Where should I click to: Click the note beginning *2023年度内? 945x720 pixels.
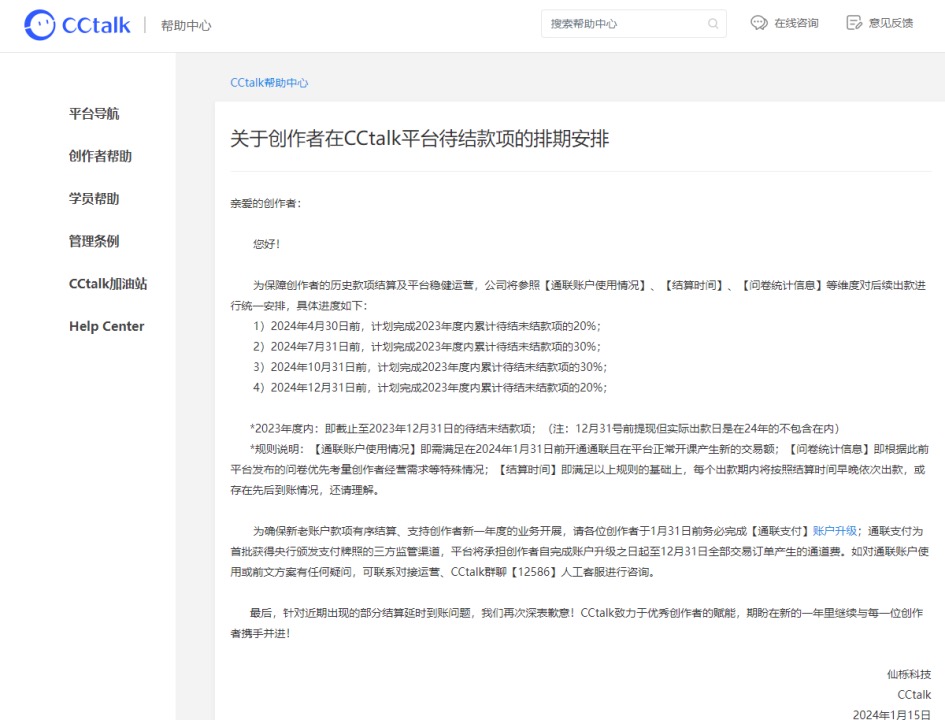[x=545, y=428]
